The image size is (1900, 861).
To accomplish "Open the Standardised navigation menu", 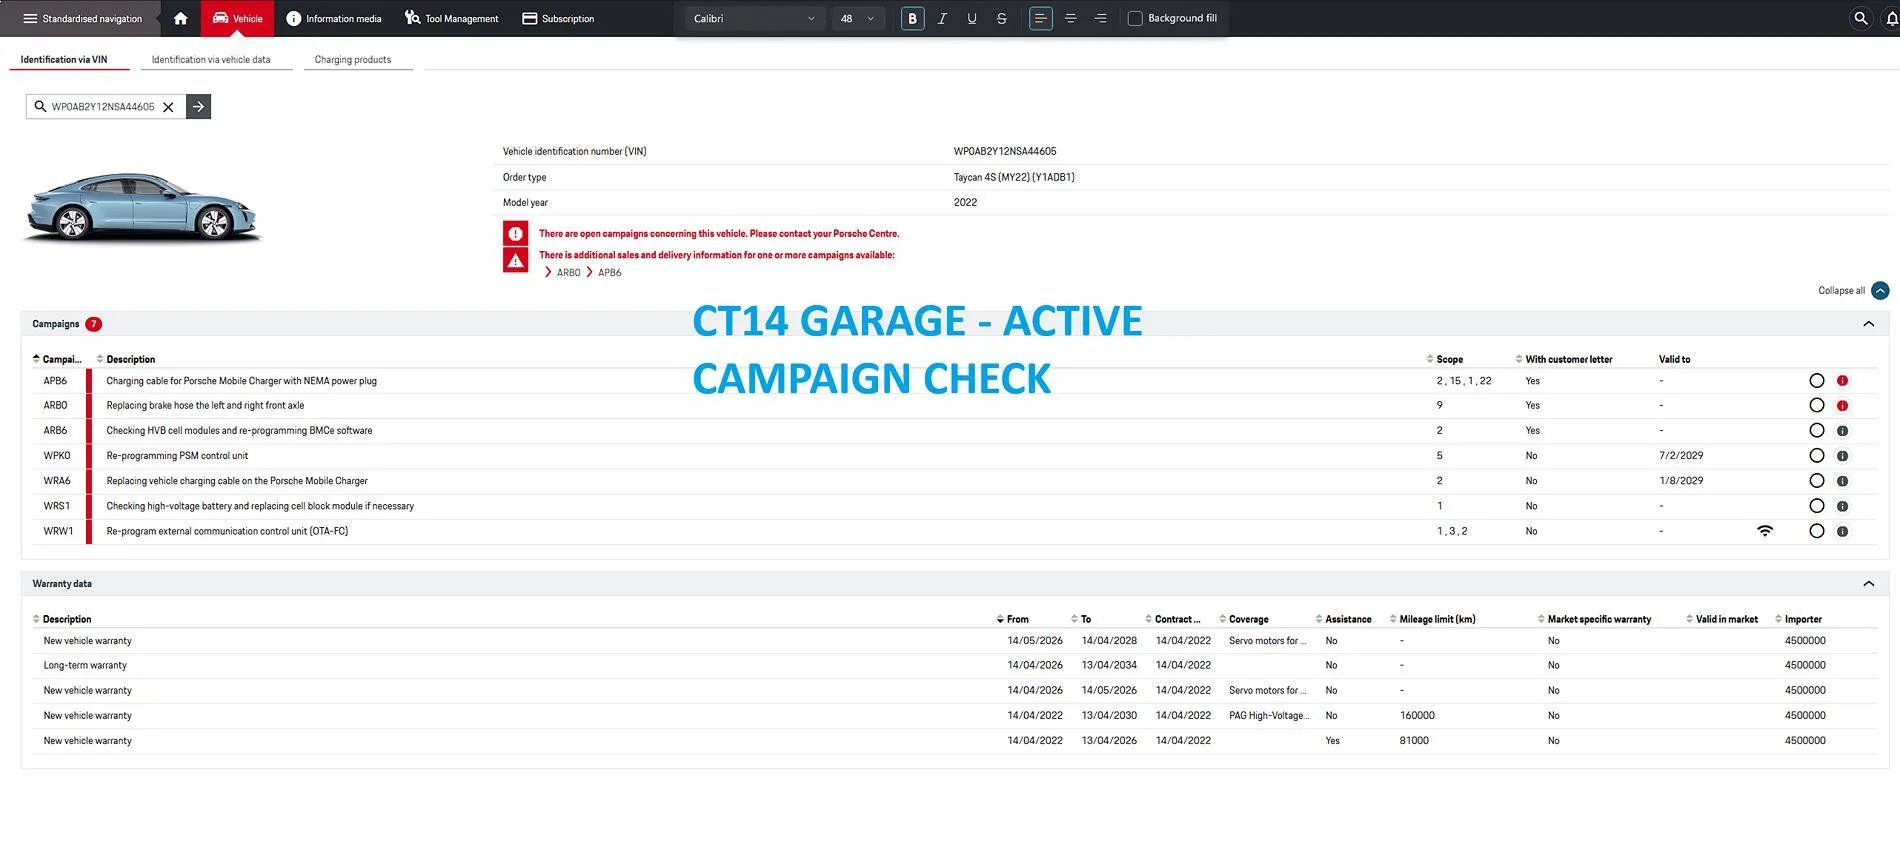I will point(82,18).
